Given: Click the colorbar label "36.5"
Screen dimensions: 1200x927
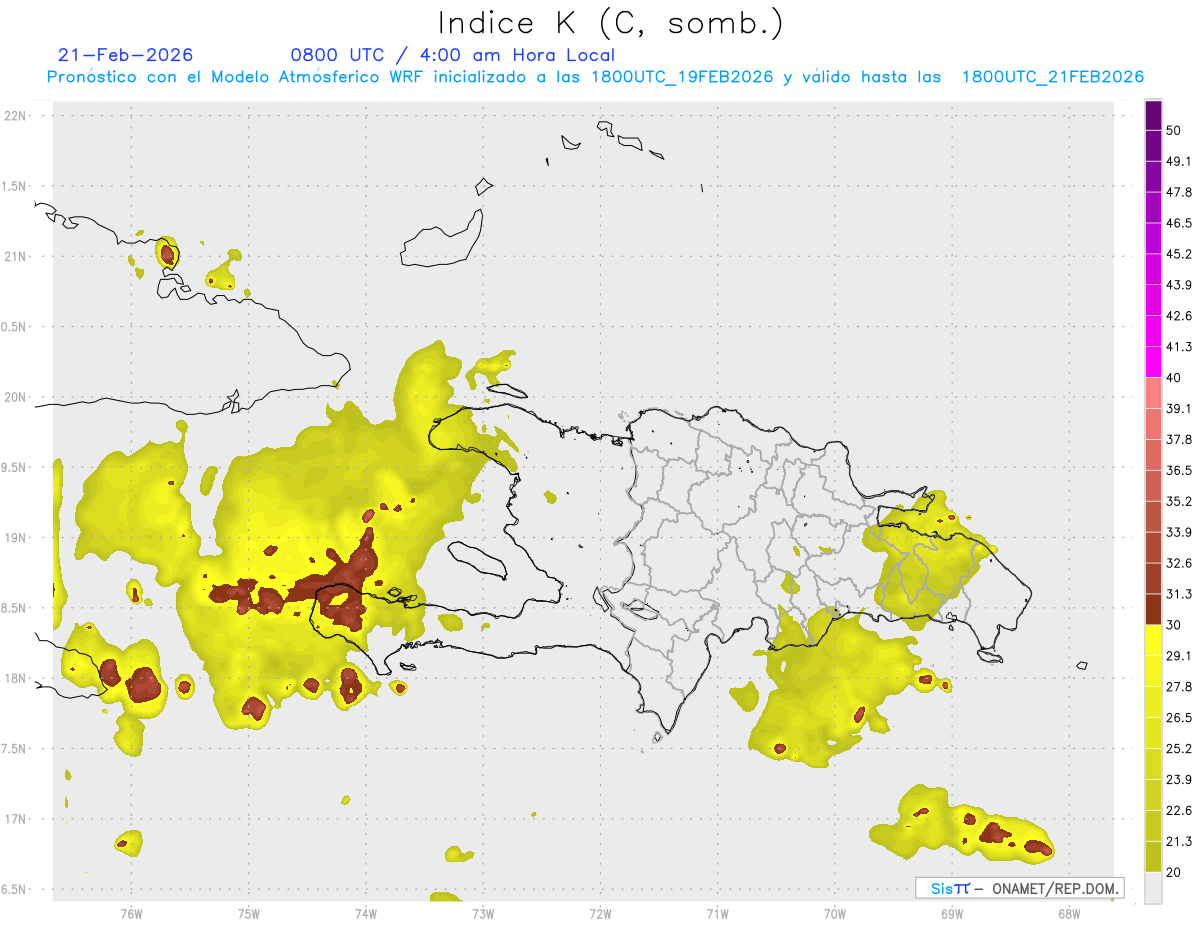Looking at the screenshot, I should click(x=1179, y=470).
